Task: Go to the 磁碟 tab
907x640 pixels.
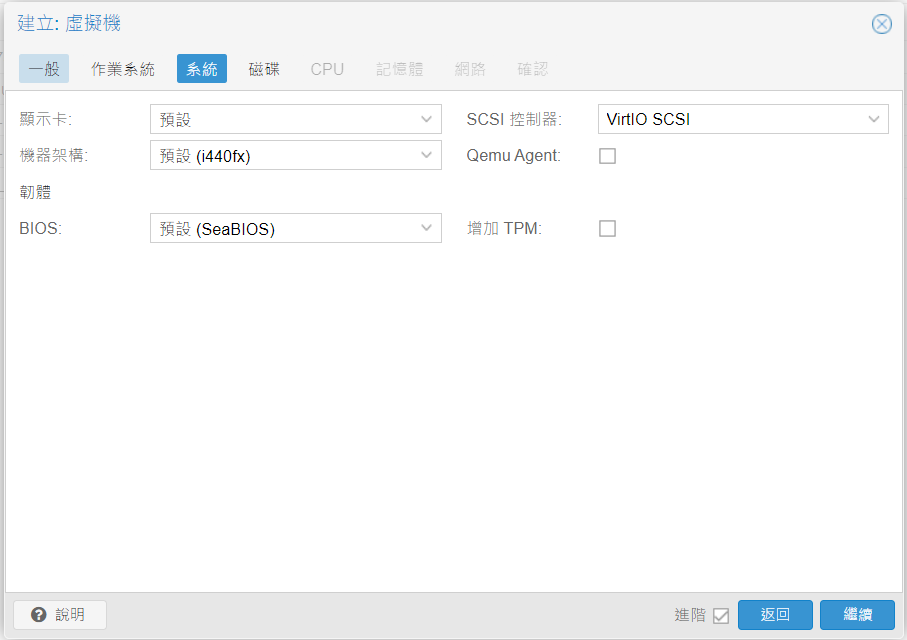Action: (x=264, y=69)
